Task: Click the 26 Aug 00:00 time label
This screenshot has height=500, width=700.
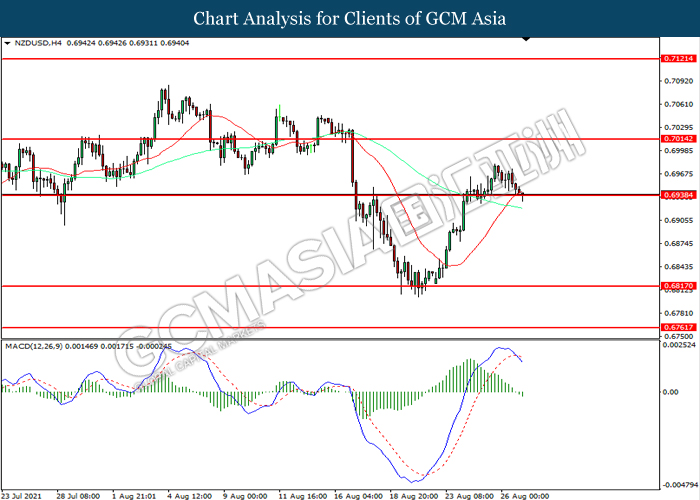Action: (x=525, y=496)
